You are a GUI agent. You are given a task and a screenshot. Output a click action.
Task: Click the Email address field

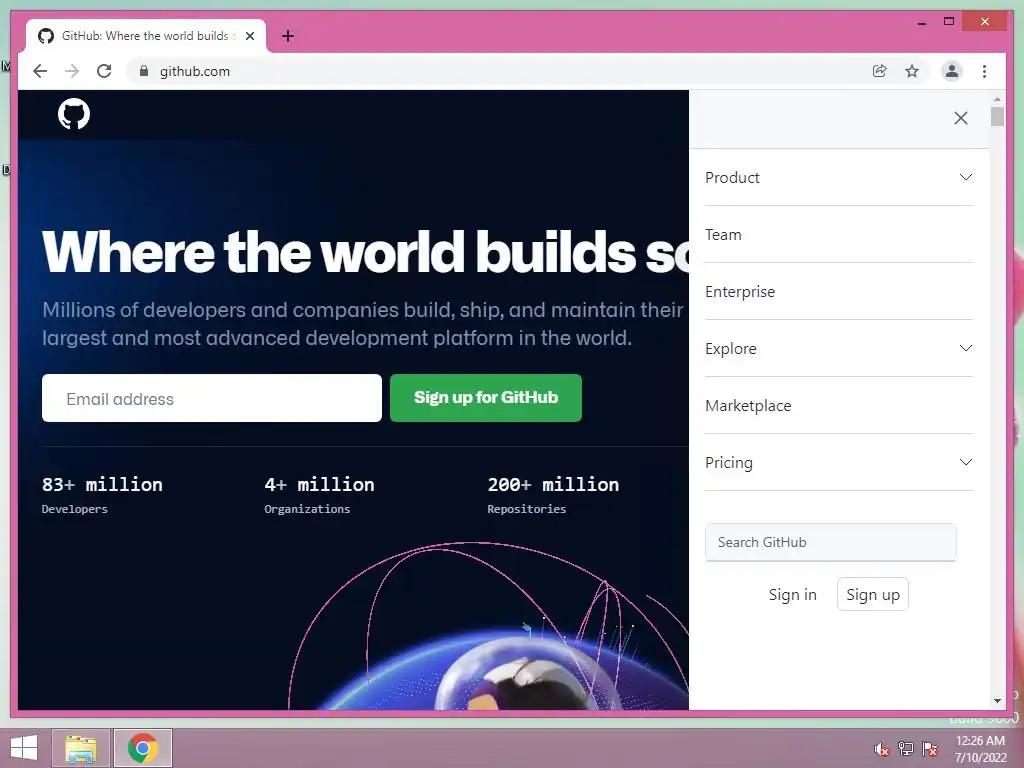[x=212, y=398]
